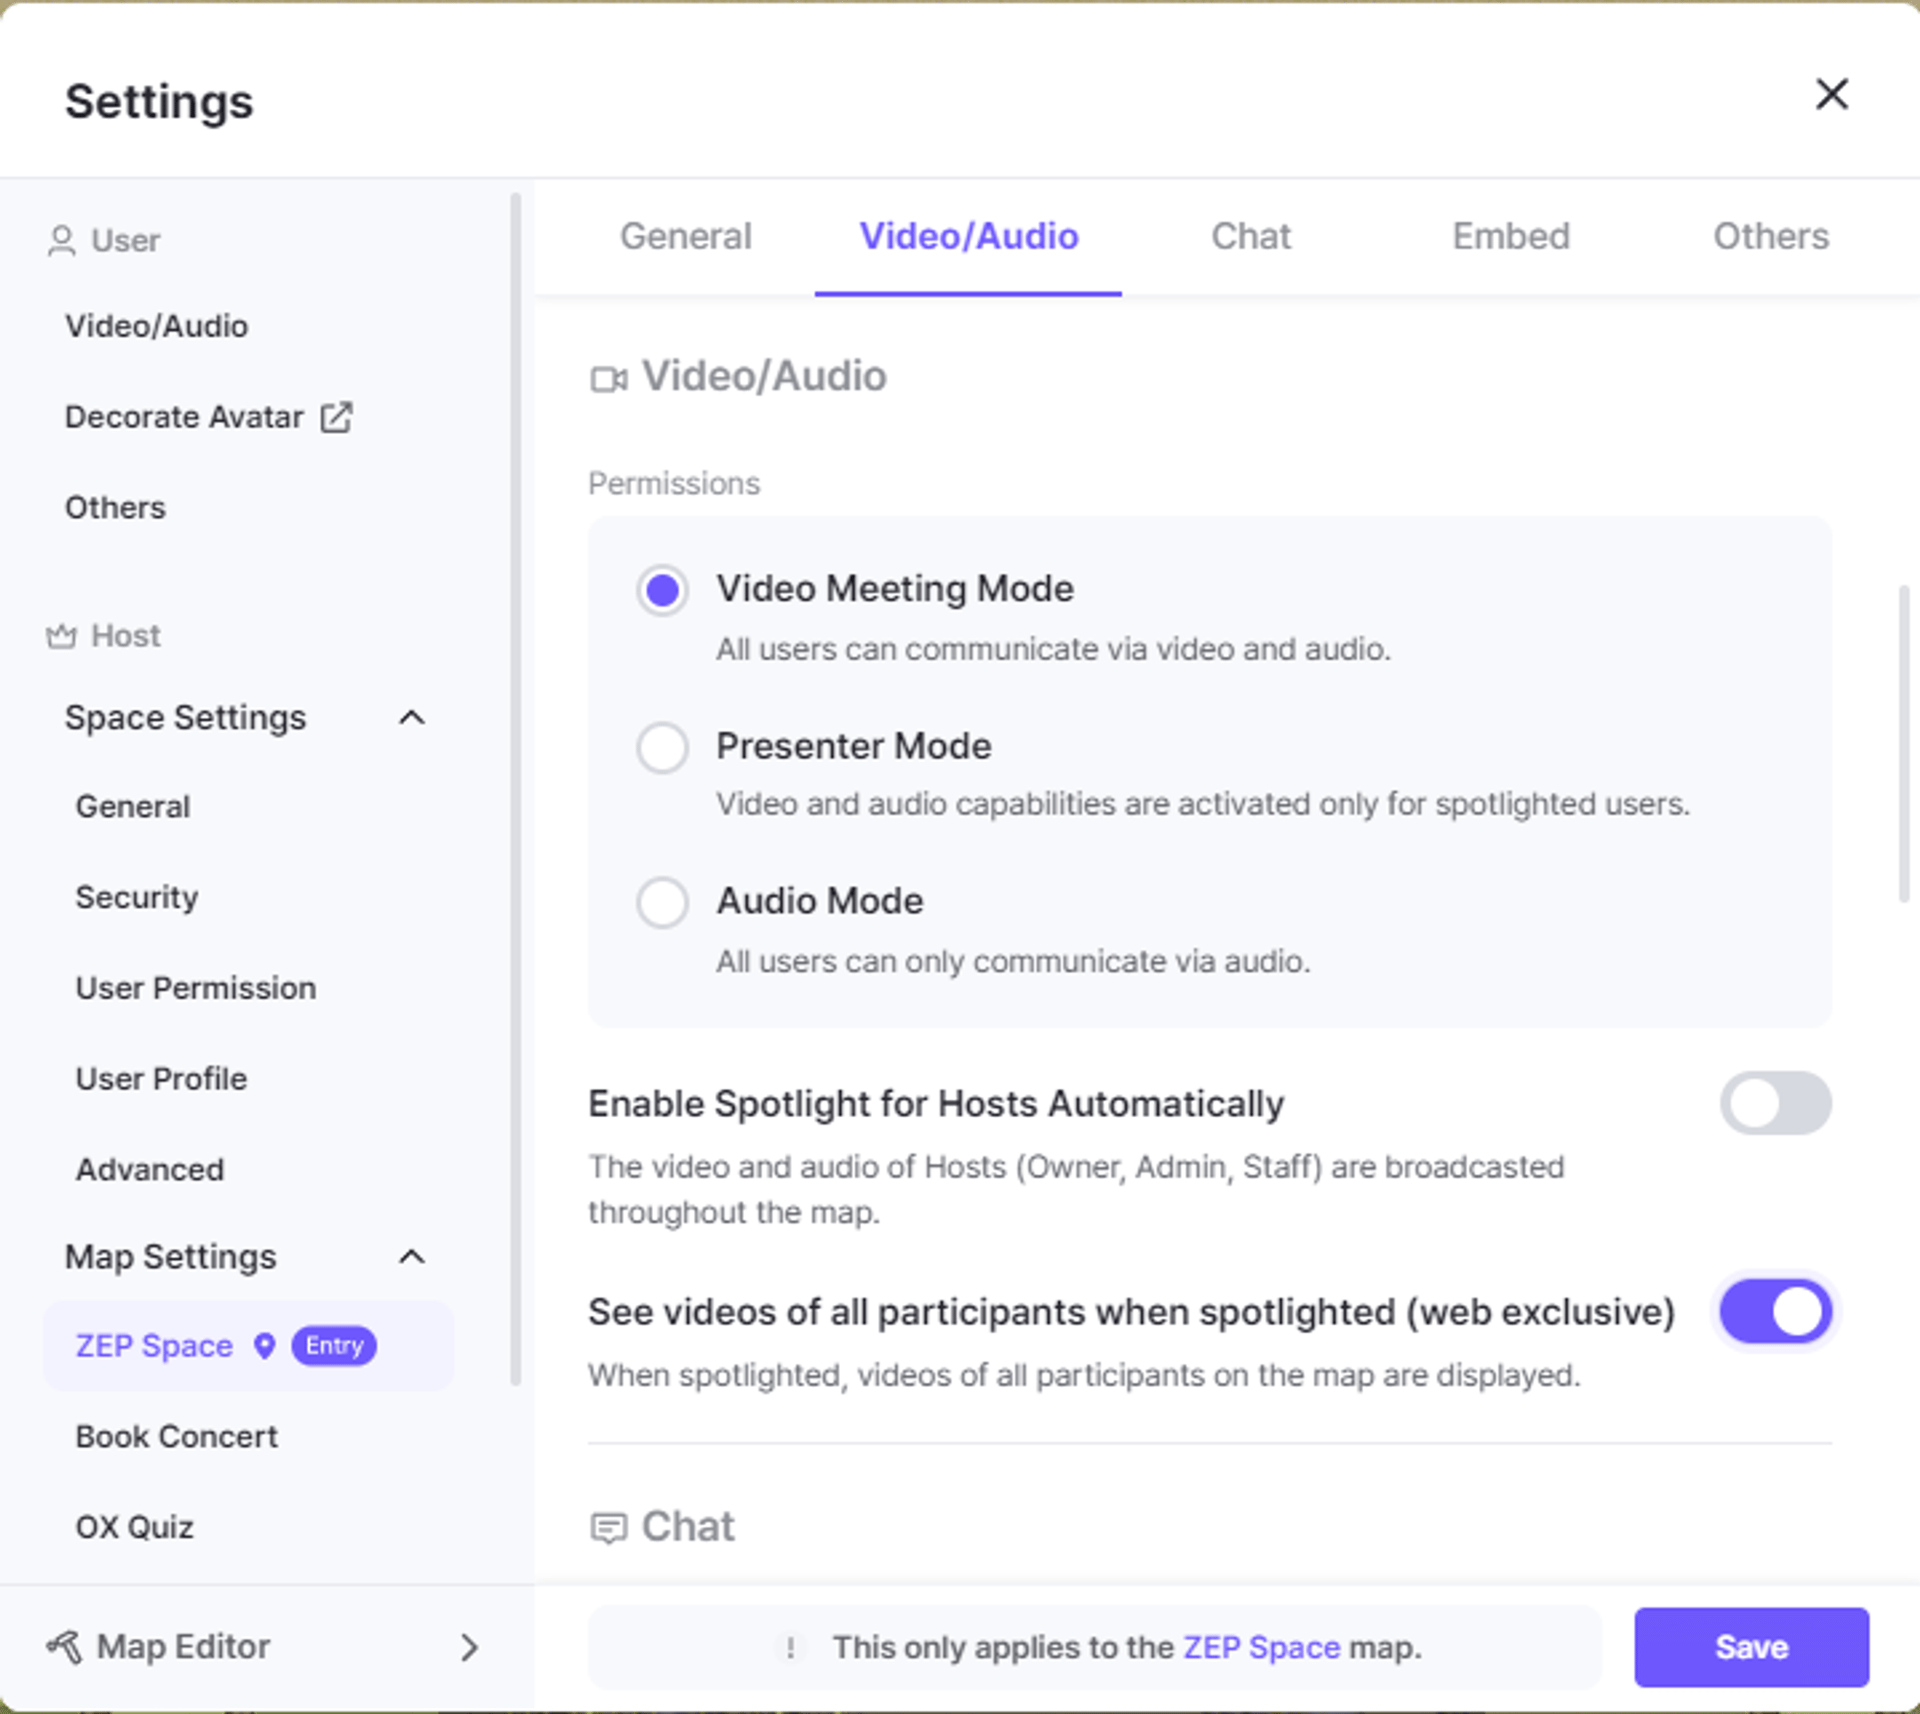
Task: Click the Map Editor hammer icon
Action: coord(64,1646)
